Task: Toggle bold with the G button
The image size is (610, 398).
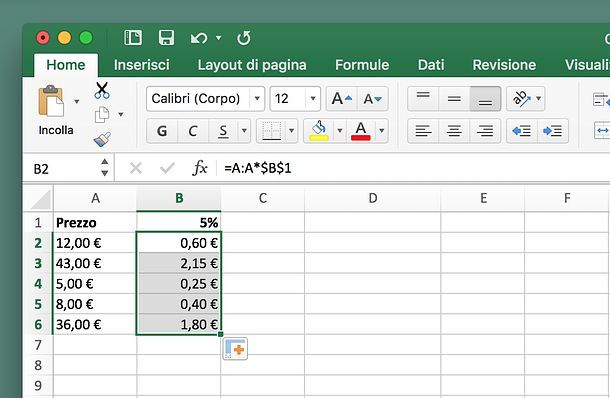Action: (x=162, y=131)
